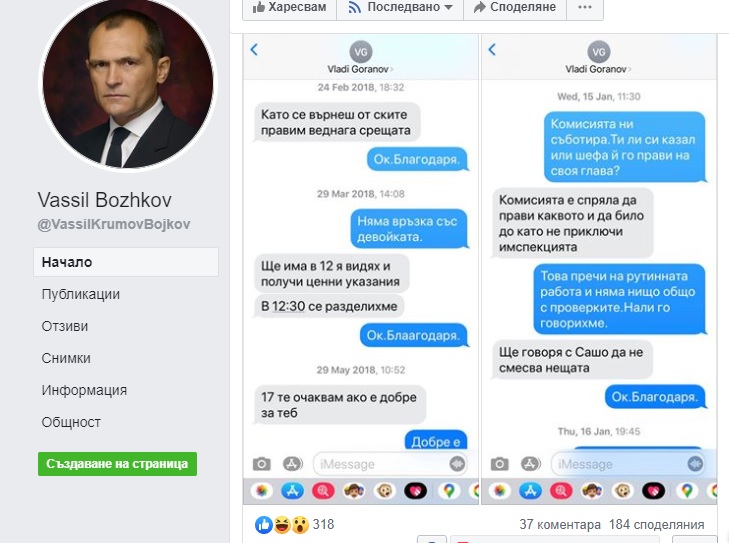Open the Снимки section
Viewport: 729px width, 543px height.
click(x=66, y=358)
